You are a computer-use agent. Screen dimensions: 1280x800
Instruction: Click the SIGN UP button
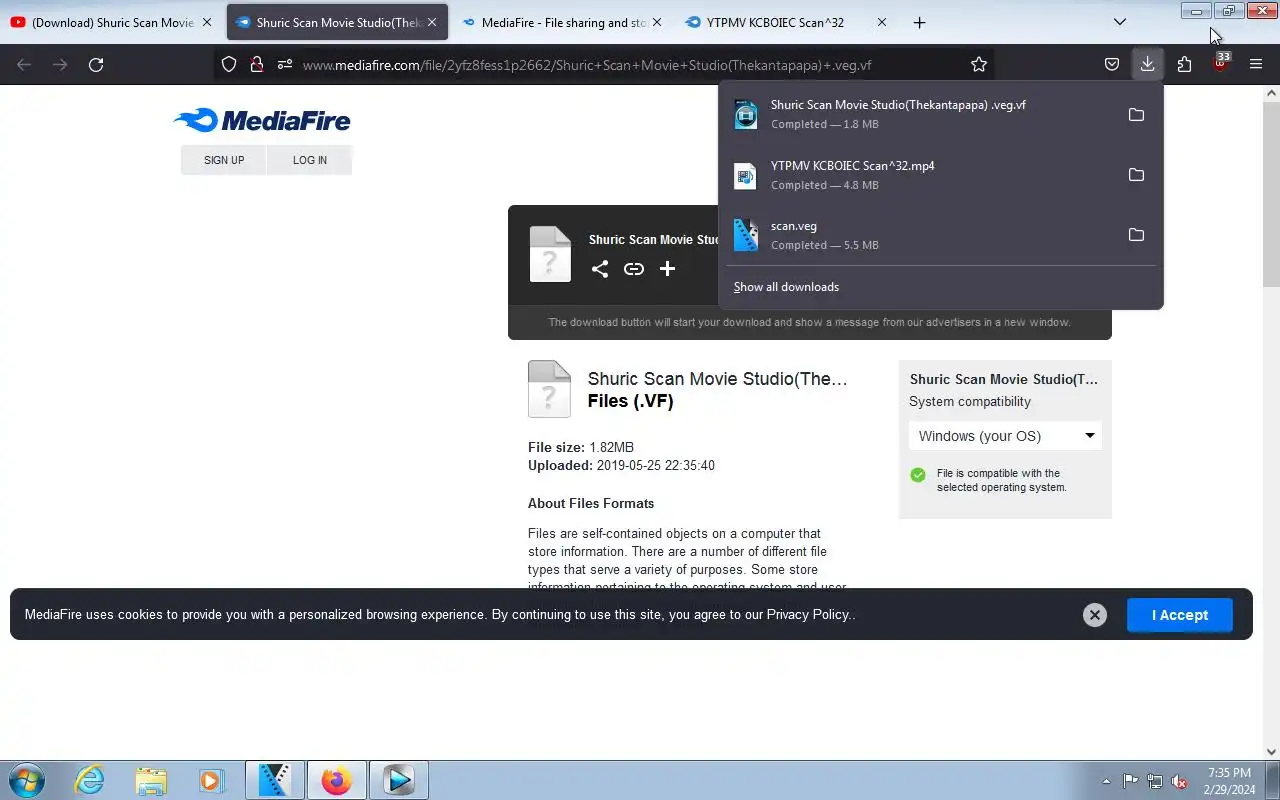224,160
